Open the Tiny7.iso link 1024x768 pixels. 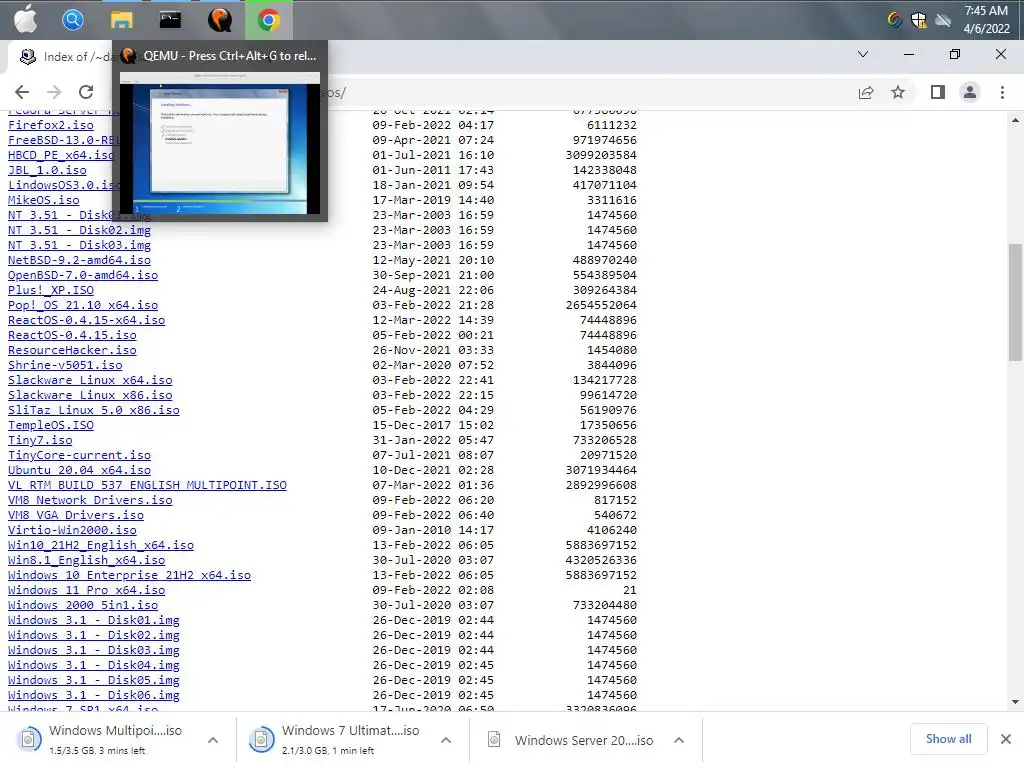(x=40, y=440)
